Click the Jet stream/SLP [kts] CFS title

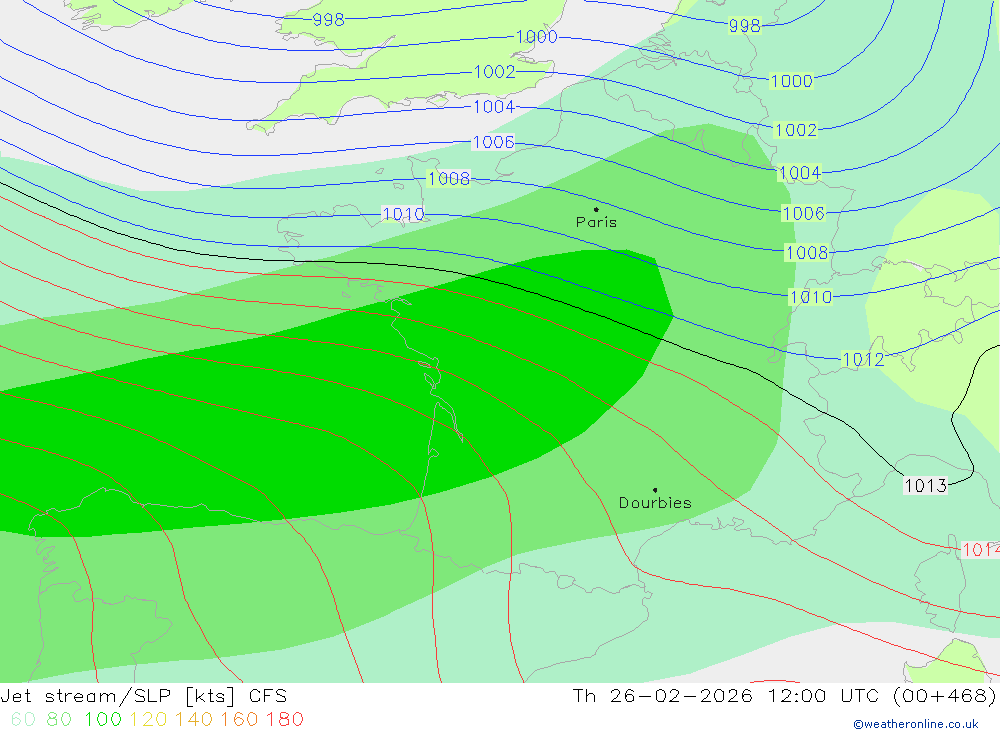[144, 696]
